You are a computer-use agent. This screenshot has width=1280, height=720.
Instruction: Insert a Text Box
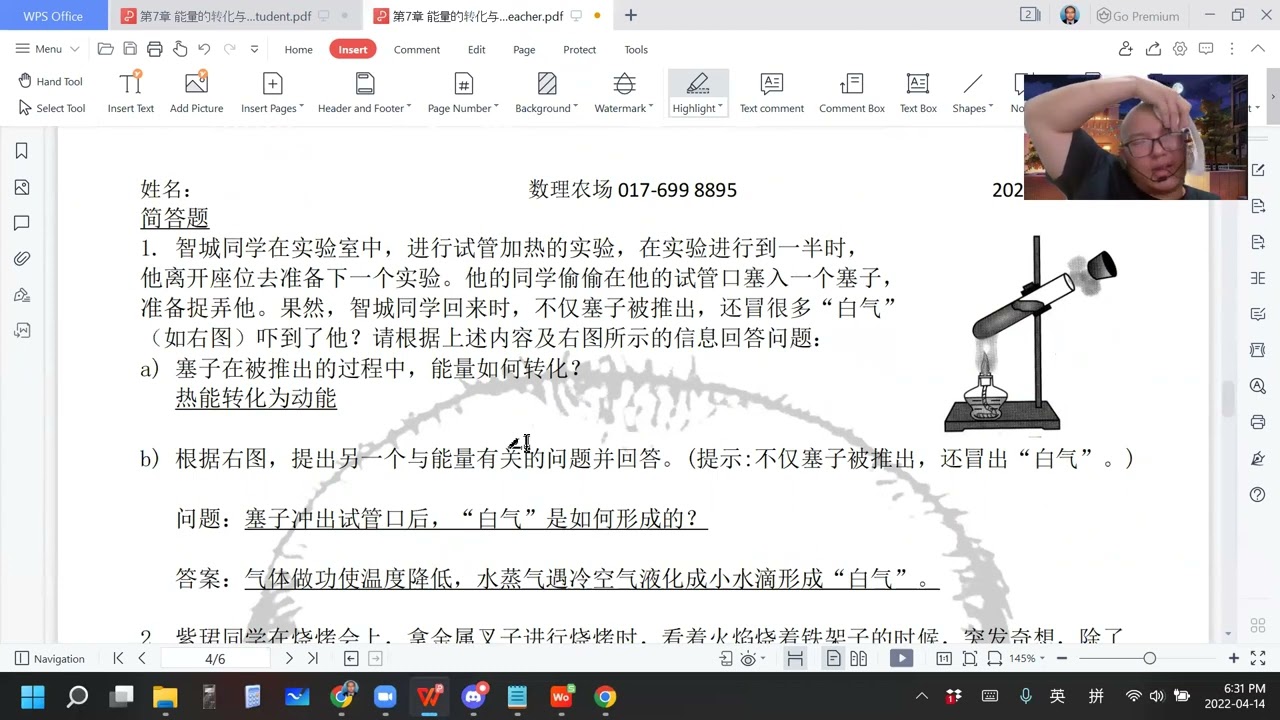[918, 93]
